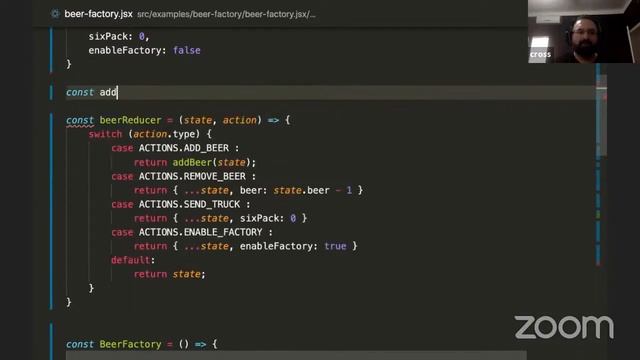Click the 'sixPack: 0,' line
Viewport: 640px width, 360px height.
[x=119, y=36]
